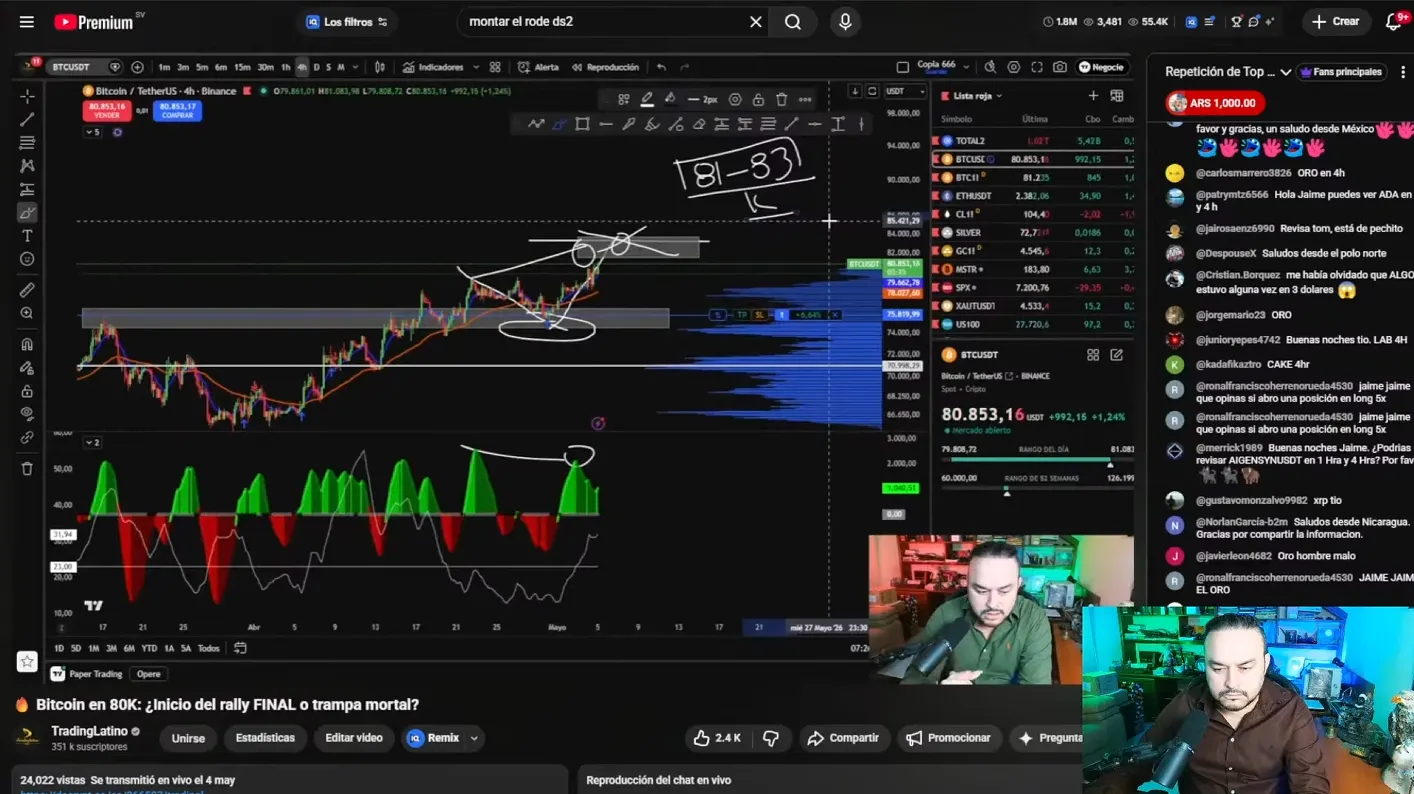1414x794 pixels.
Task: Change drawing line color in floating toolbar
Action: click(647, 99)
